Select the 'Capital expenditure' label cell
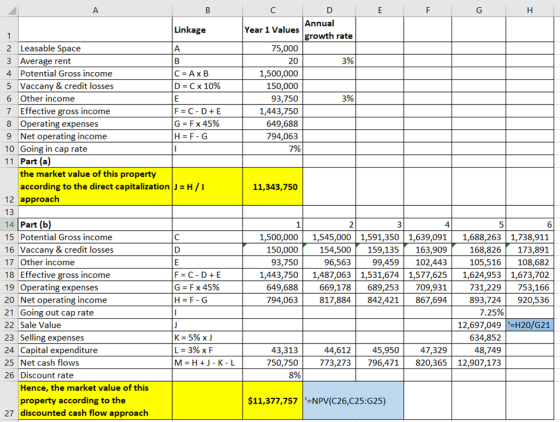Image resolution: width=560 pixels, height=422 pixels. [x=95, y=350]
